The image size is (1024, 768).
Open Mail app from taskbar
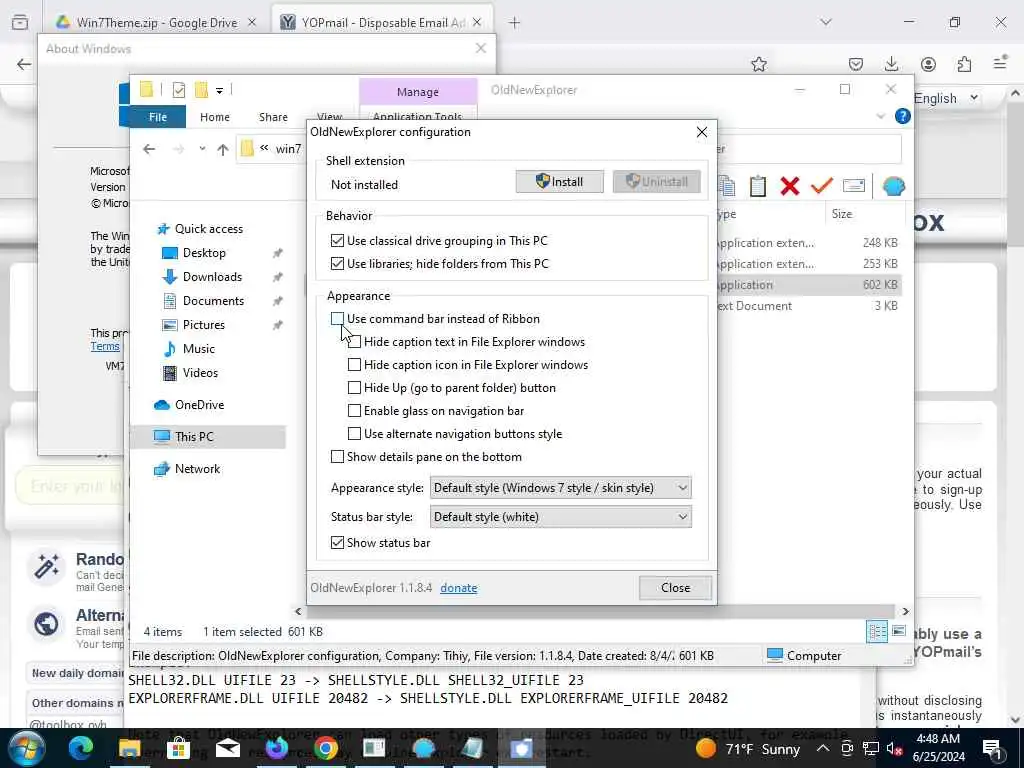click(227, 748)
